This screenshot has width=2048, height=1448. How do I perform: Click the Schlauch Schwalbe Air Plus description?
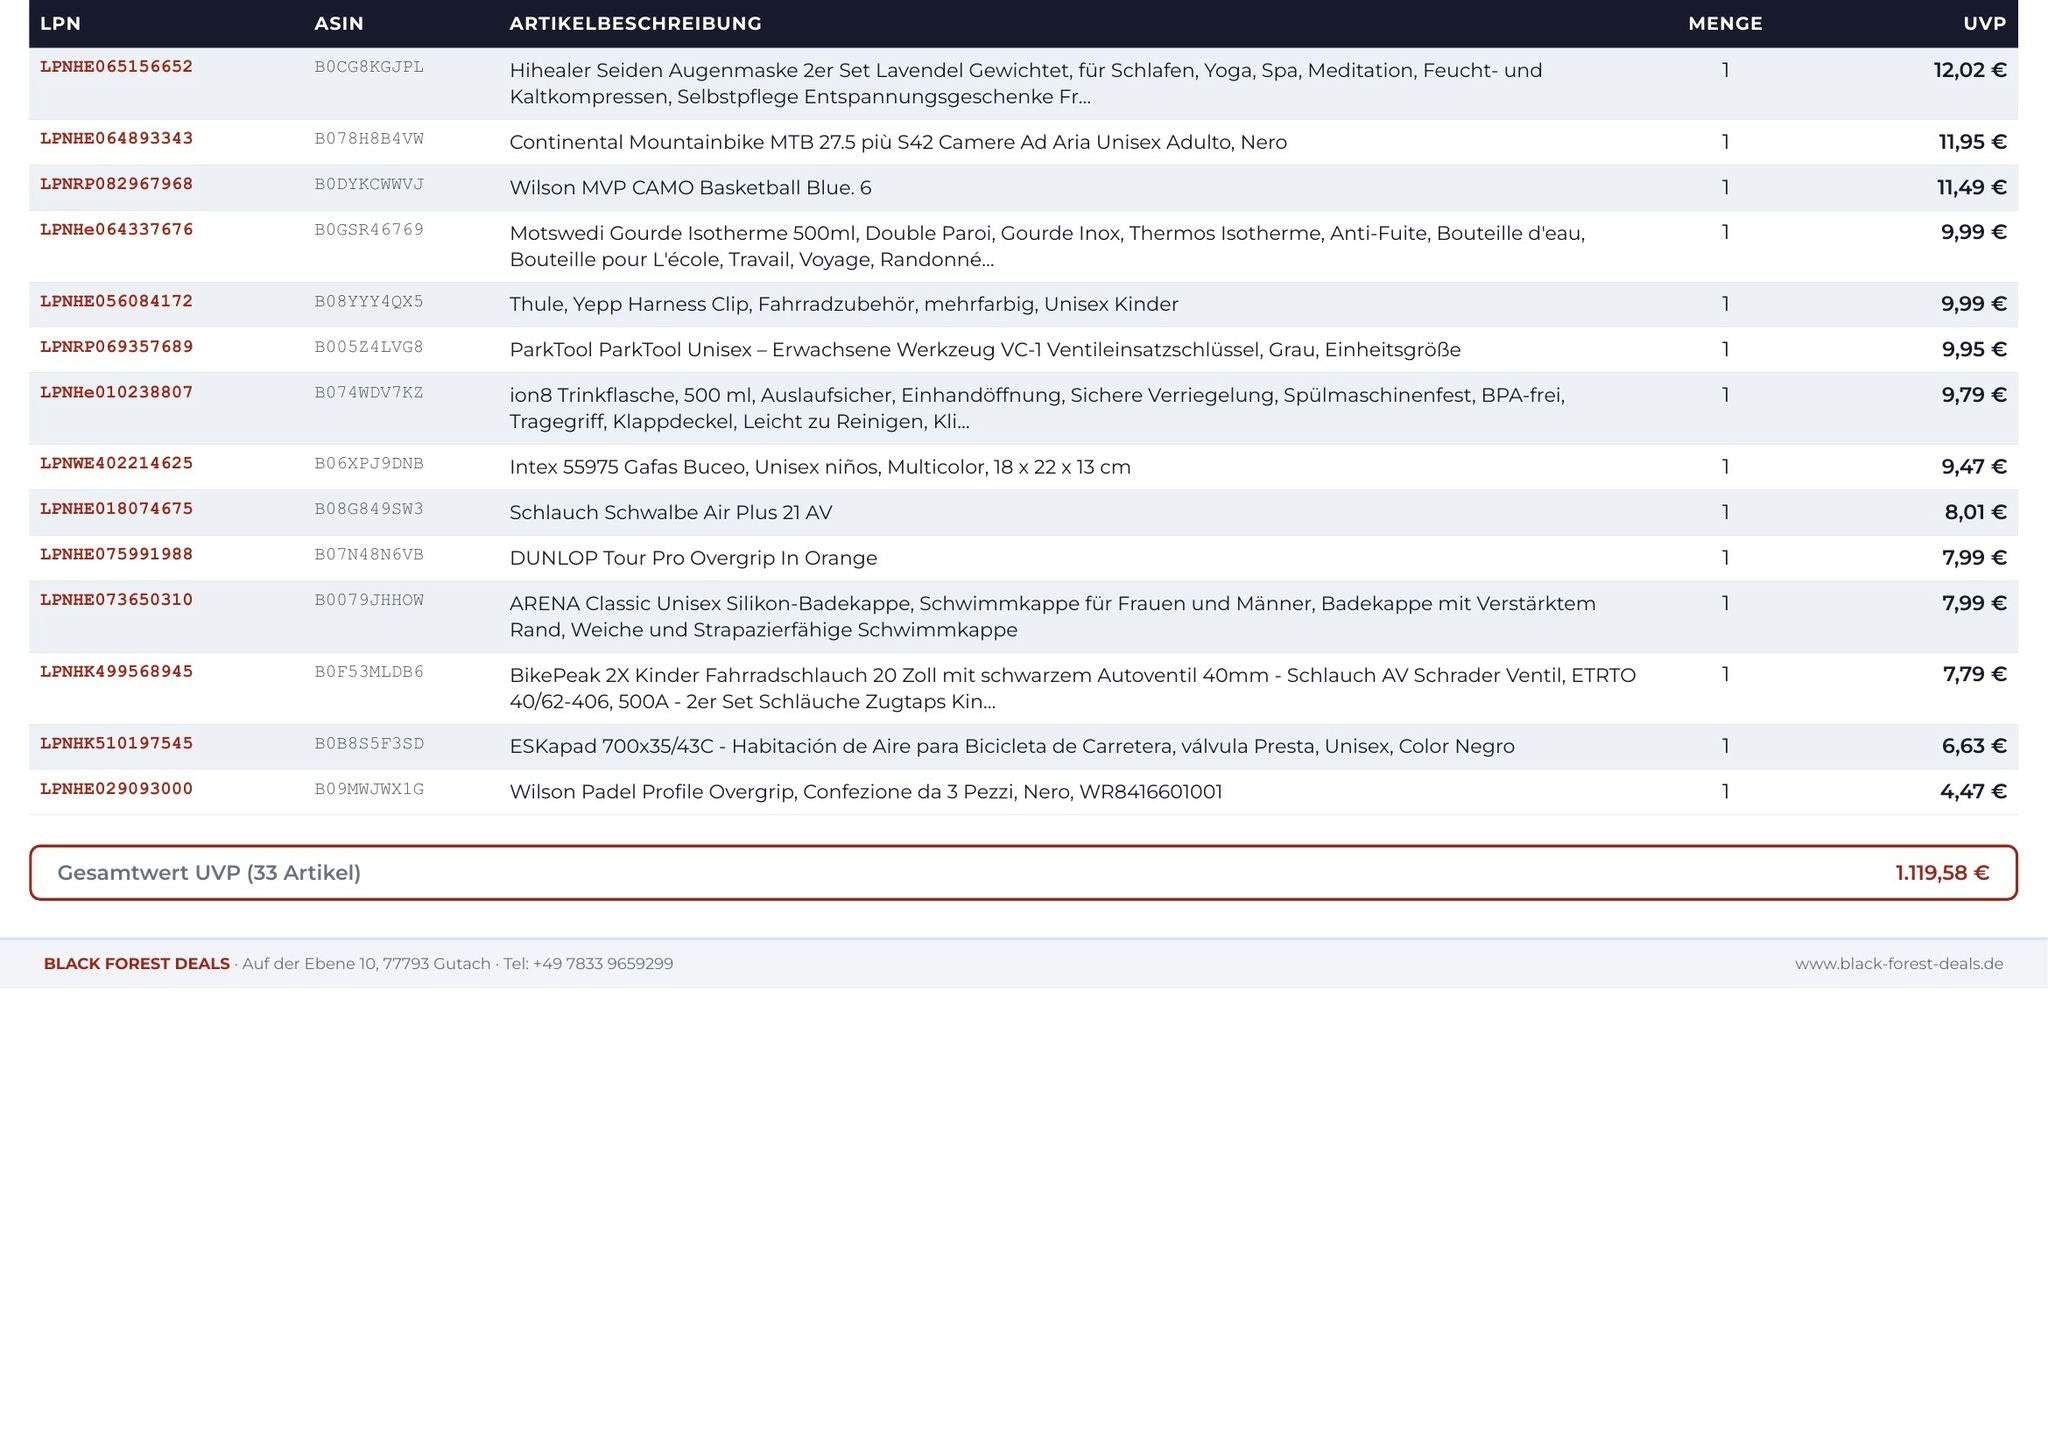pyautogui.click(x=670, y=513)
